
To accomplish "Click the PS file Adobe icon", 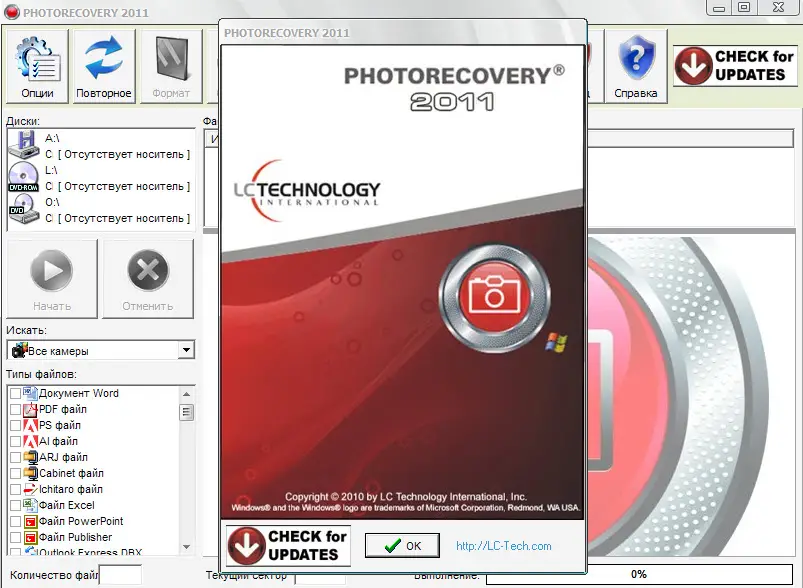I will coord(31,425).
